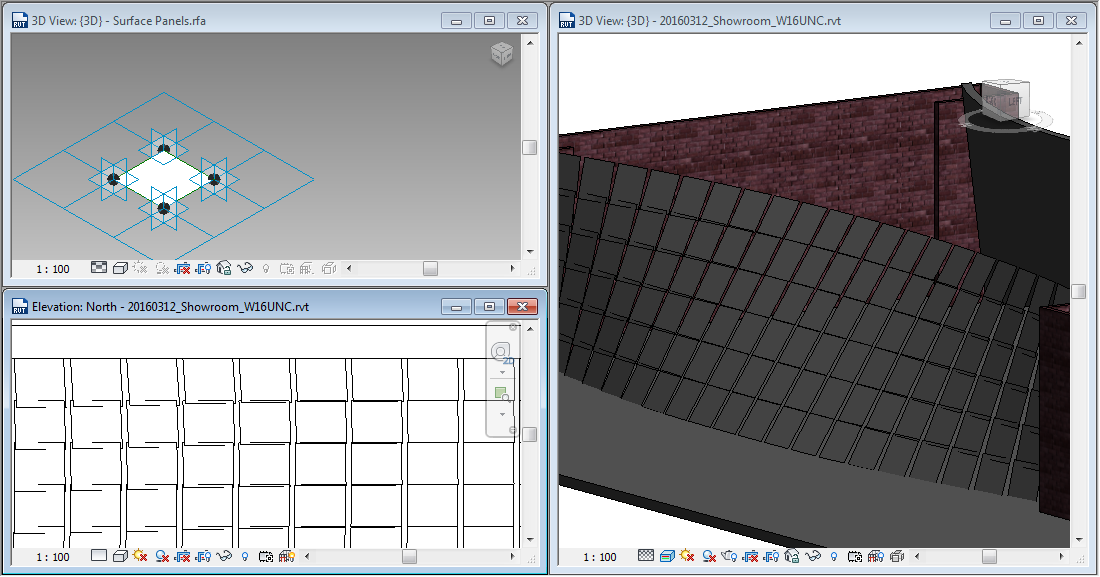This screenshot has width=1100, height=577.
Task: Click the steering wheel on the navigation bar
Action: pyautogui.click(x=500, y=352)
